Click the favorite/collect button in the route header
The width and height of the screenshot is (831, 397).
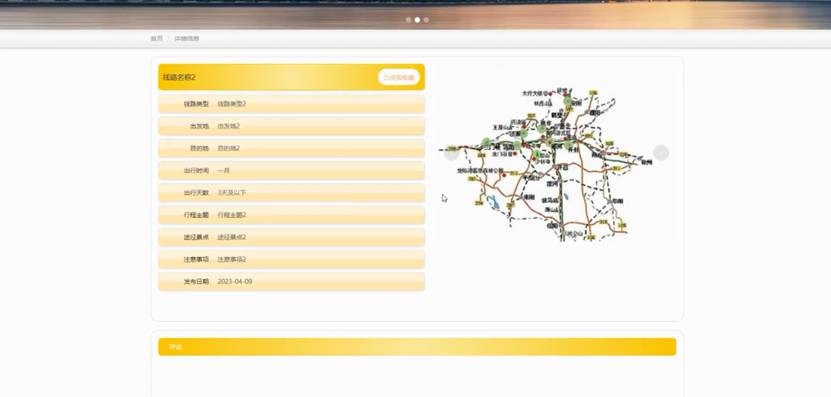coord(399,77)
